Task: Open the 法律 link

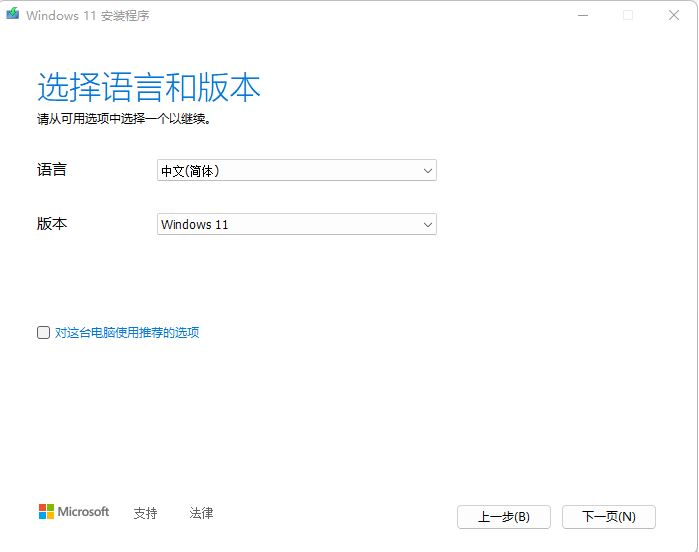Action: pos(201,513)
